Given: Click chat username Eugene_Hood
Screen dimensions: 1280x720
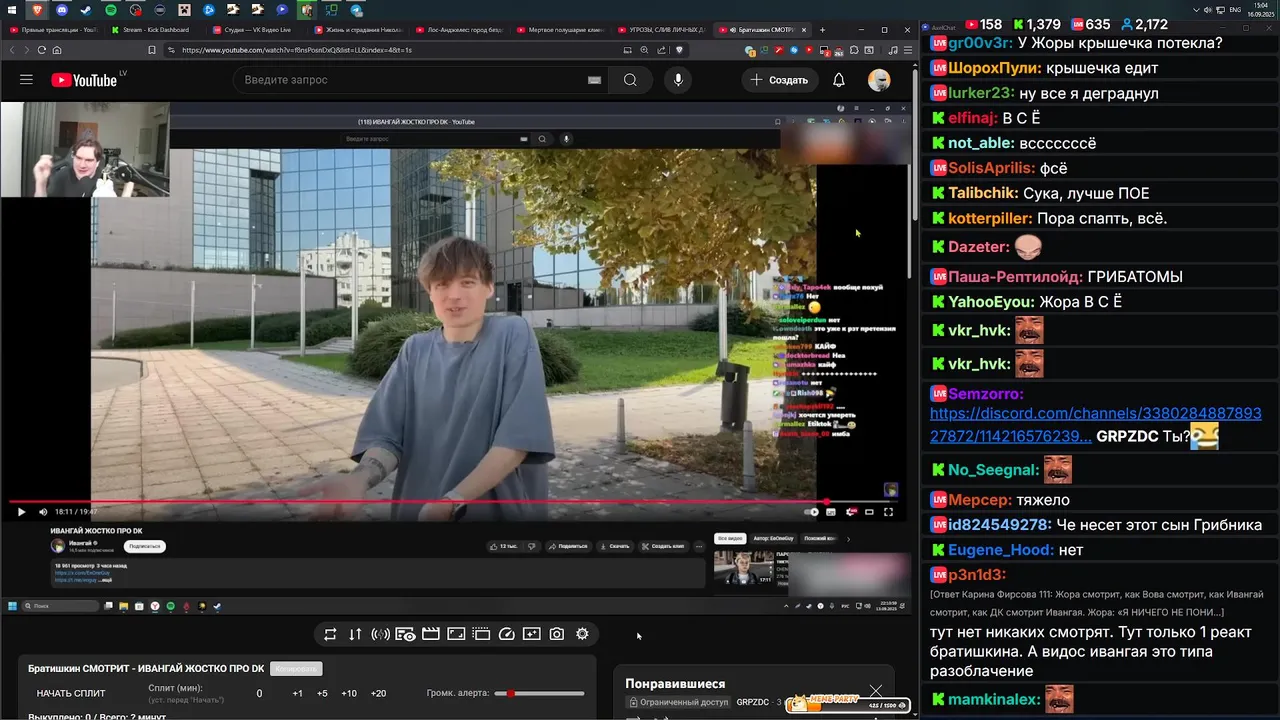Looking at the screenshot, I should click(x=1000, y=549).
